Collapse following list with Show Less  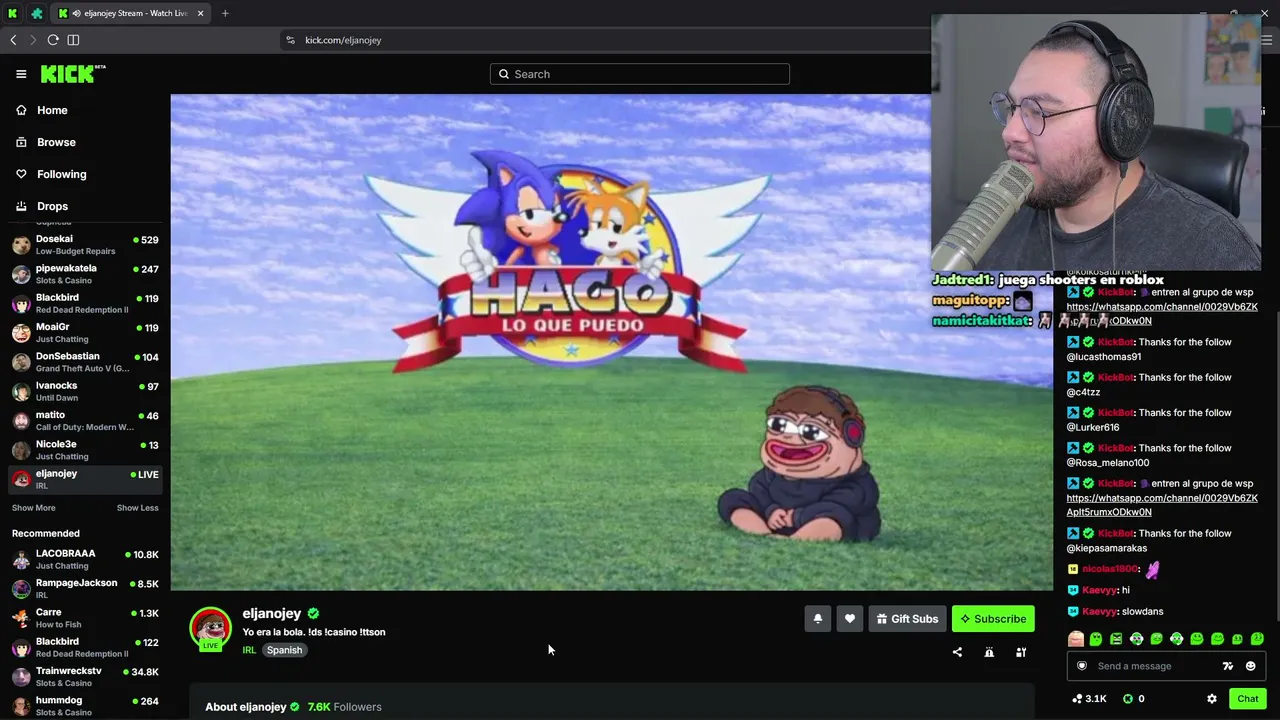coord(138,508)
